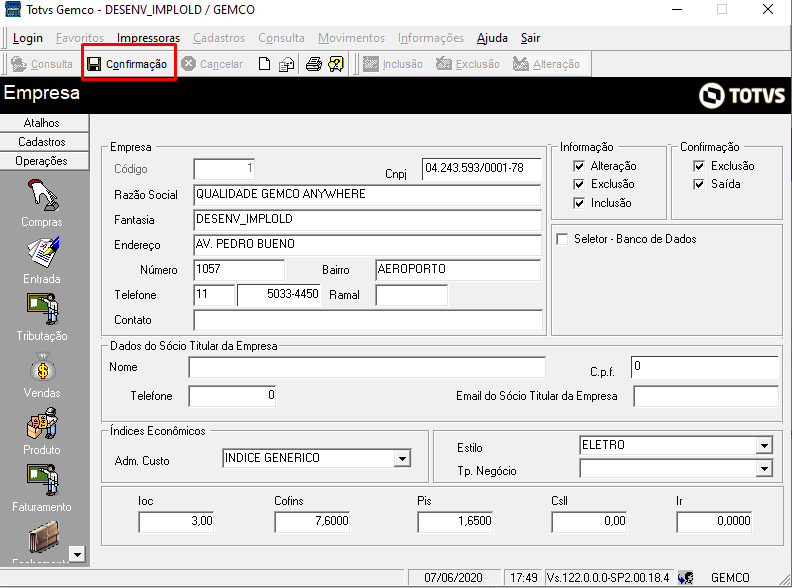Click the new blank page icon
792x588 pixels.
point(264,64)
